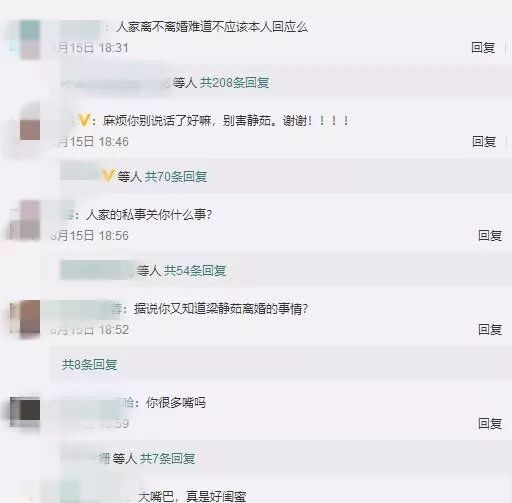Click the gold V badge beside 共70条回复

point(107,176)
